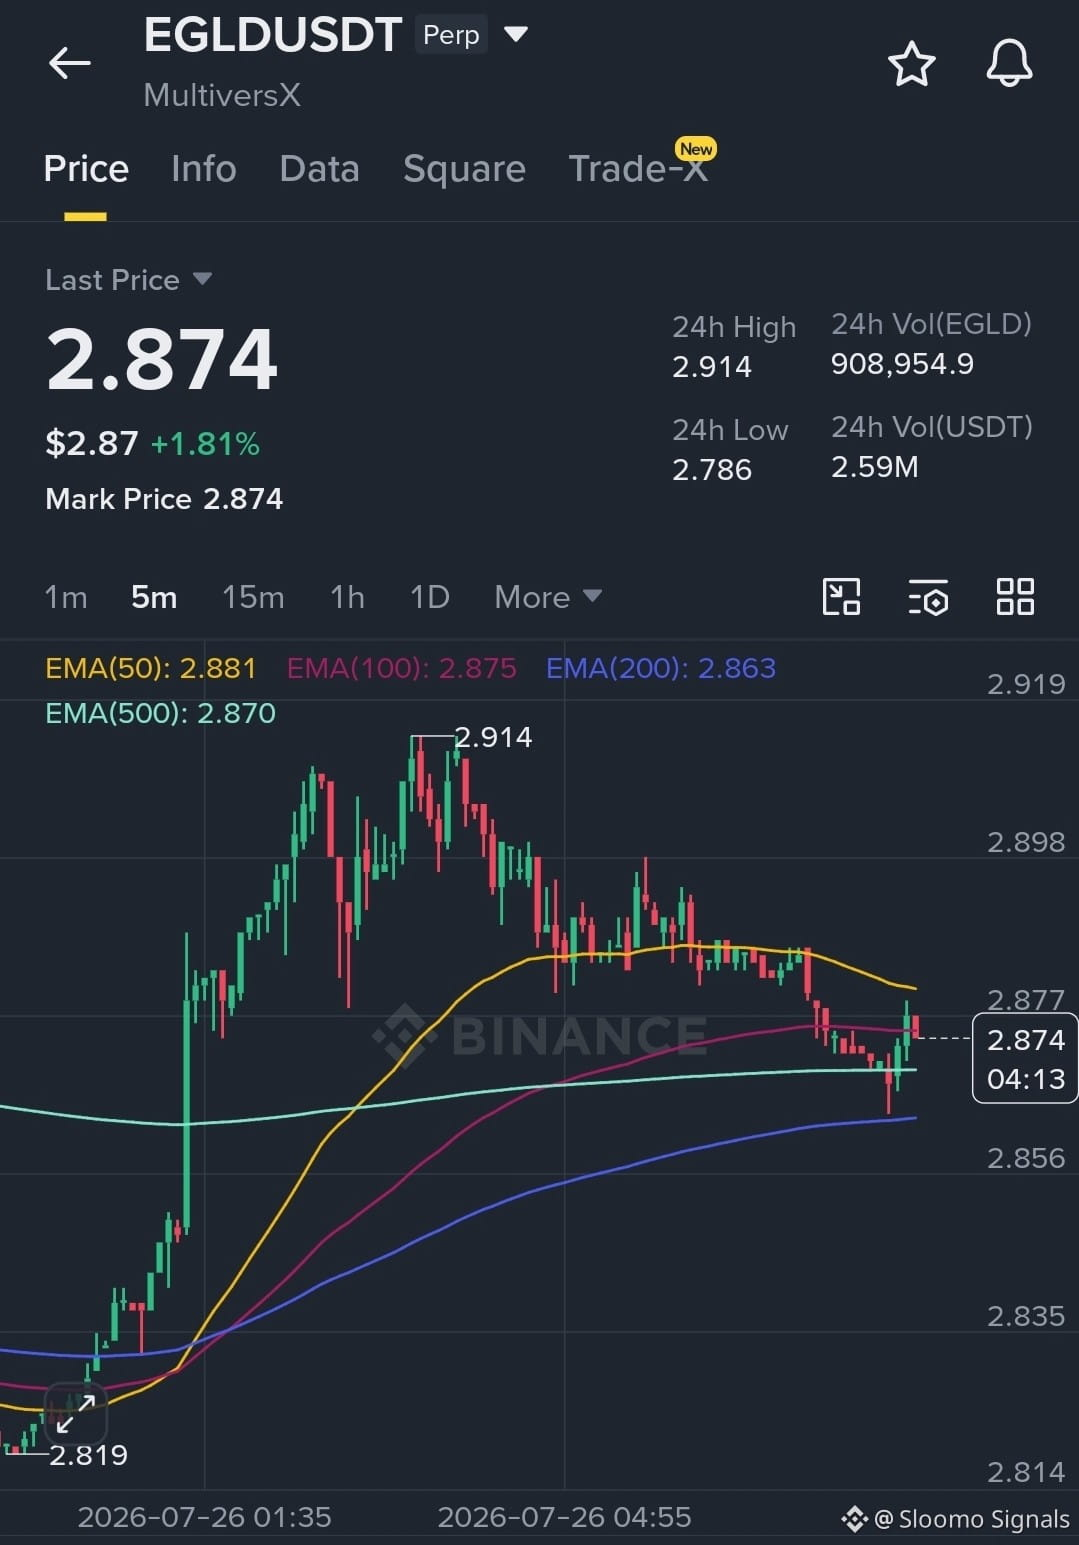Open price alert bell icon

[x=1009, y=64]
